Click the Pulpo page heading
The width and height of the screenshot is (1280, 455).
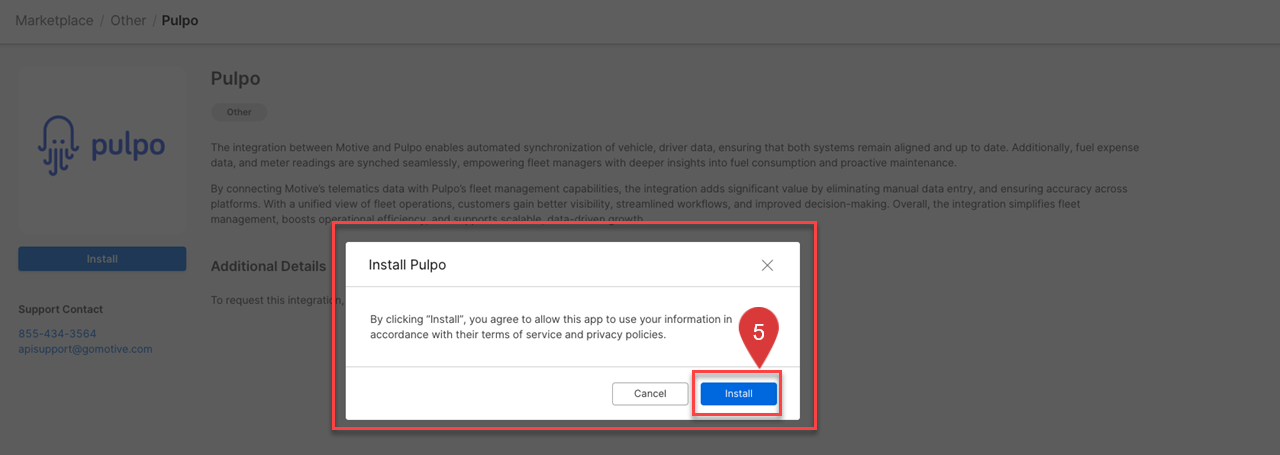tap(235, 78)
